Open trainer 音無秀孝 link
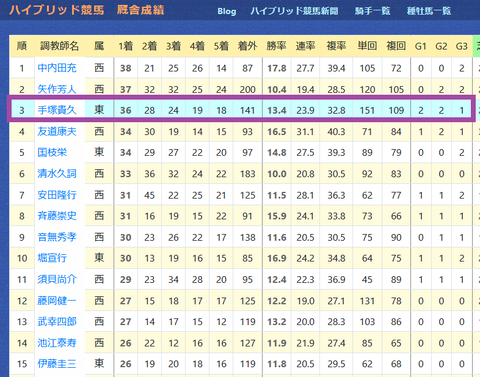Image resolution: width=480 pixels, height=377 pixels. (x=57, y=237)
